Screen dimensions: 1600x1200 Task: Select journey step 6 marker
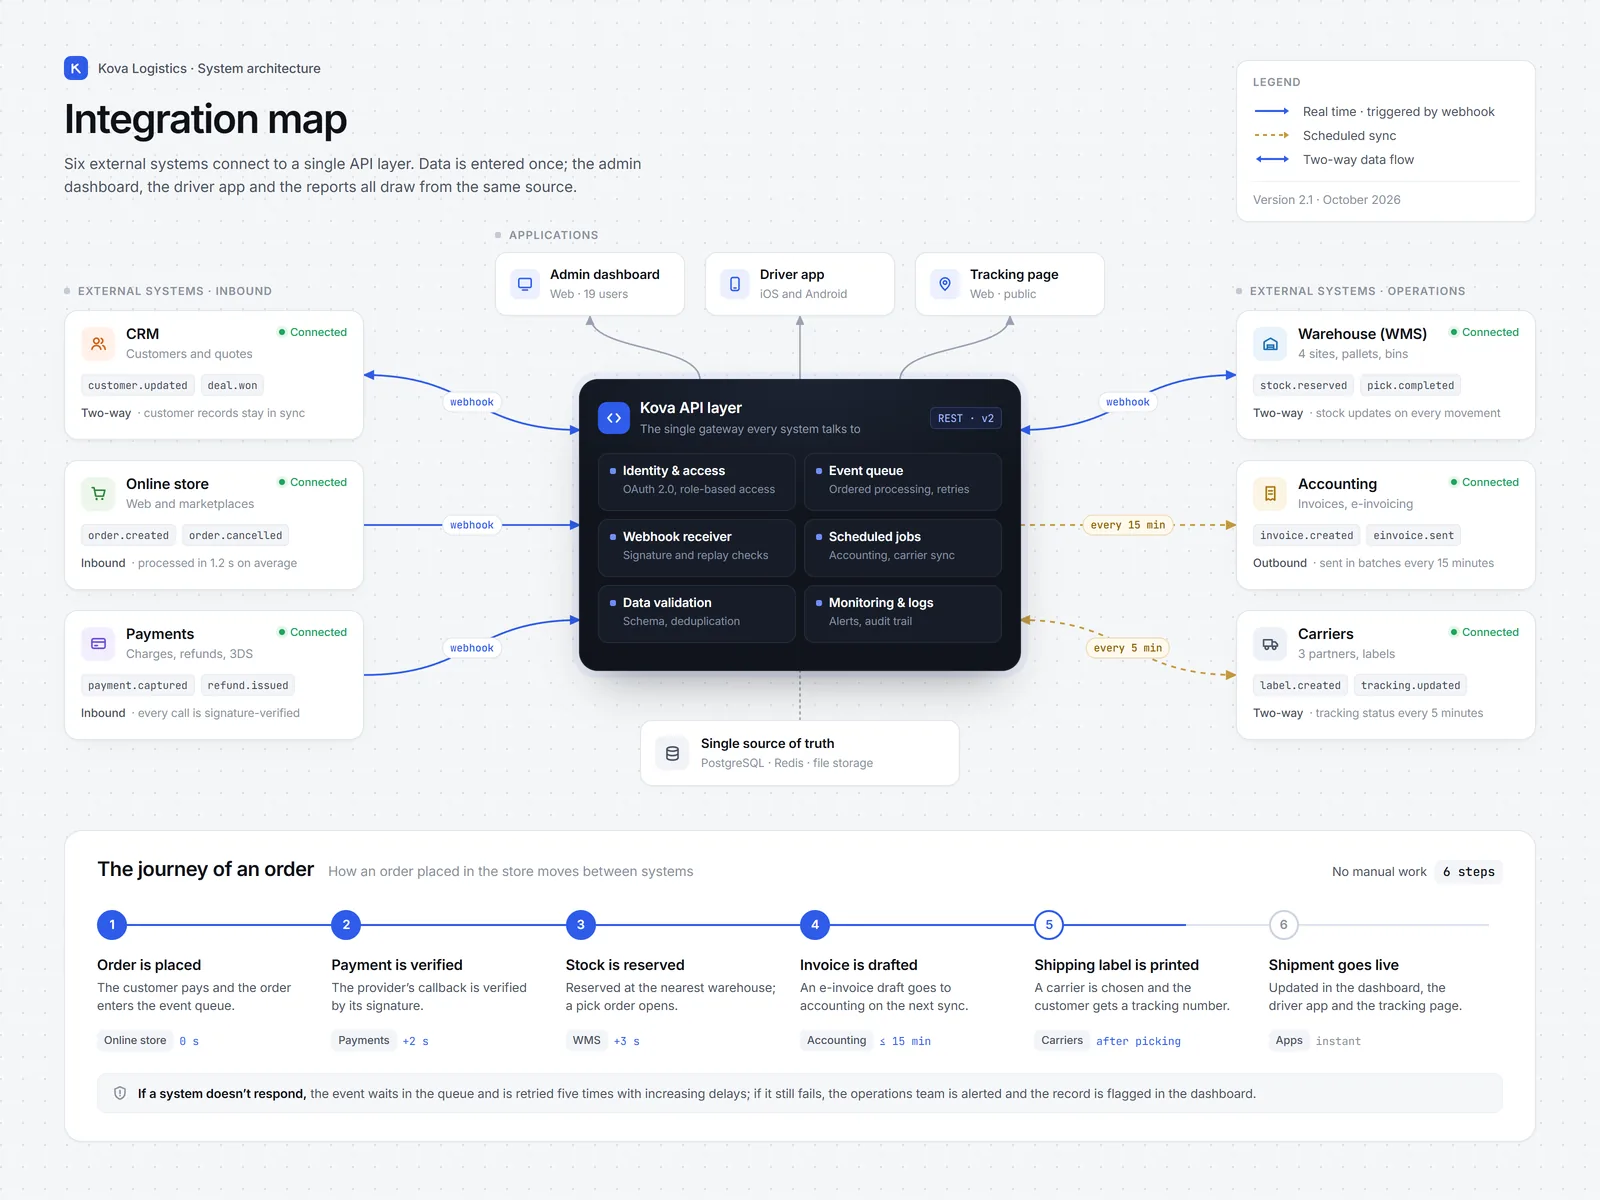(x=1284, y=925)
